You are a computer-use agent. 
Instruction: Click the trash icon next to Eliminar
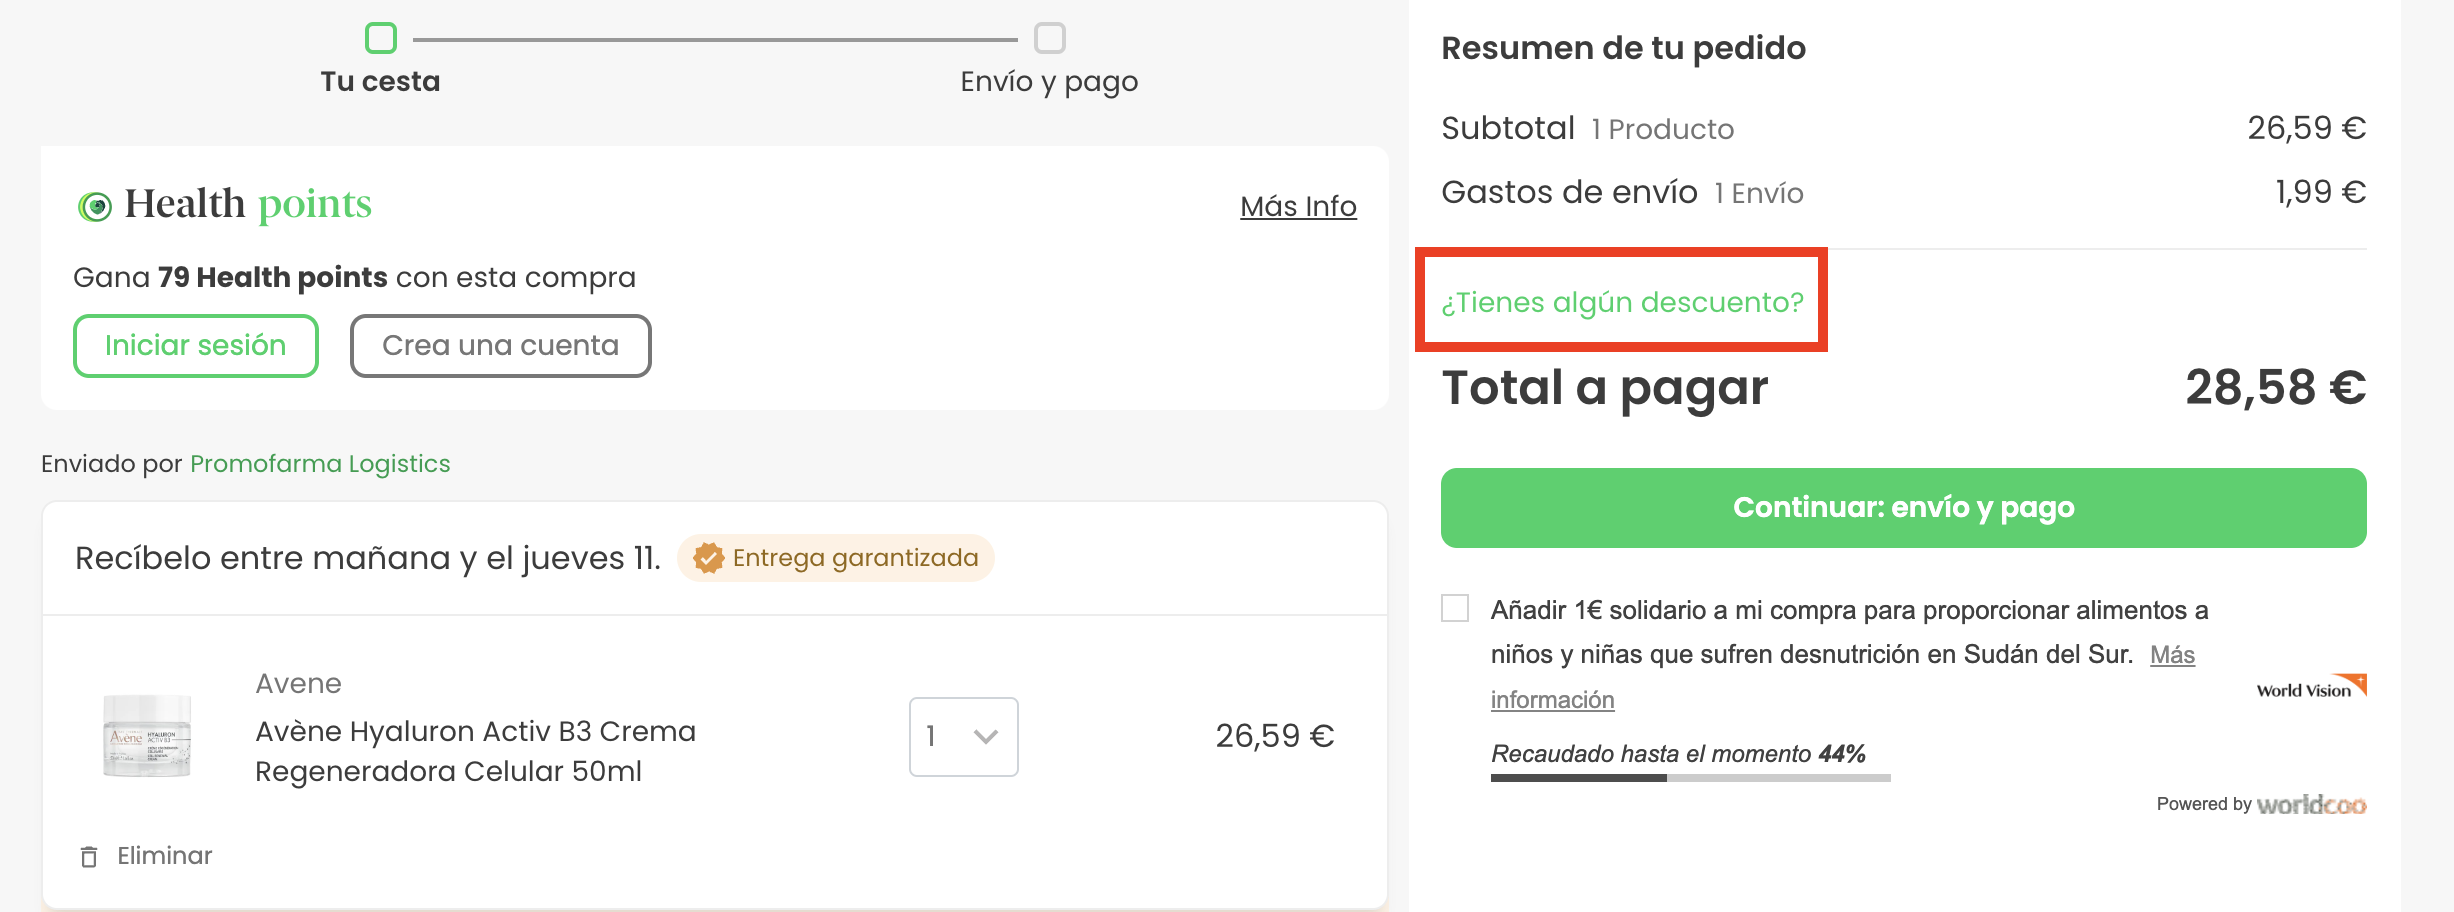tap(89, 857)
